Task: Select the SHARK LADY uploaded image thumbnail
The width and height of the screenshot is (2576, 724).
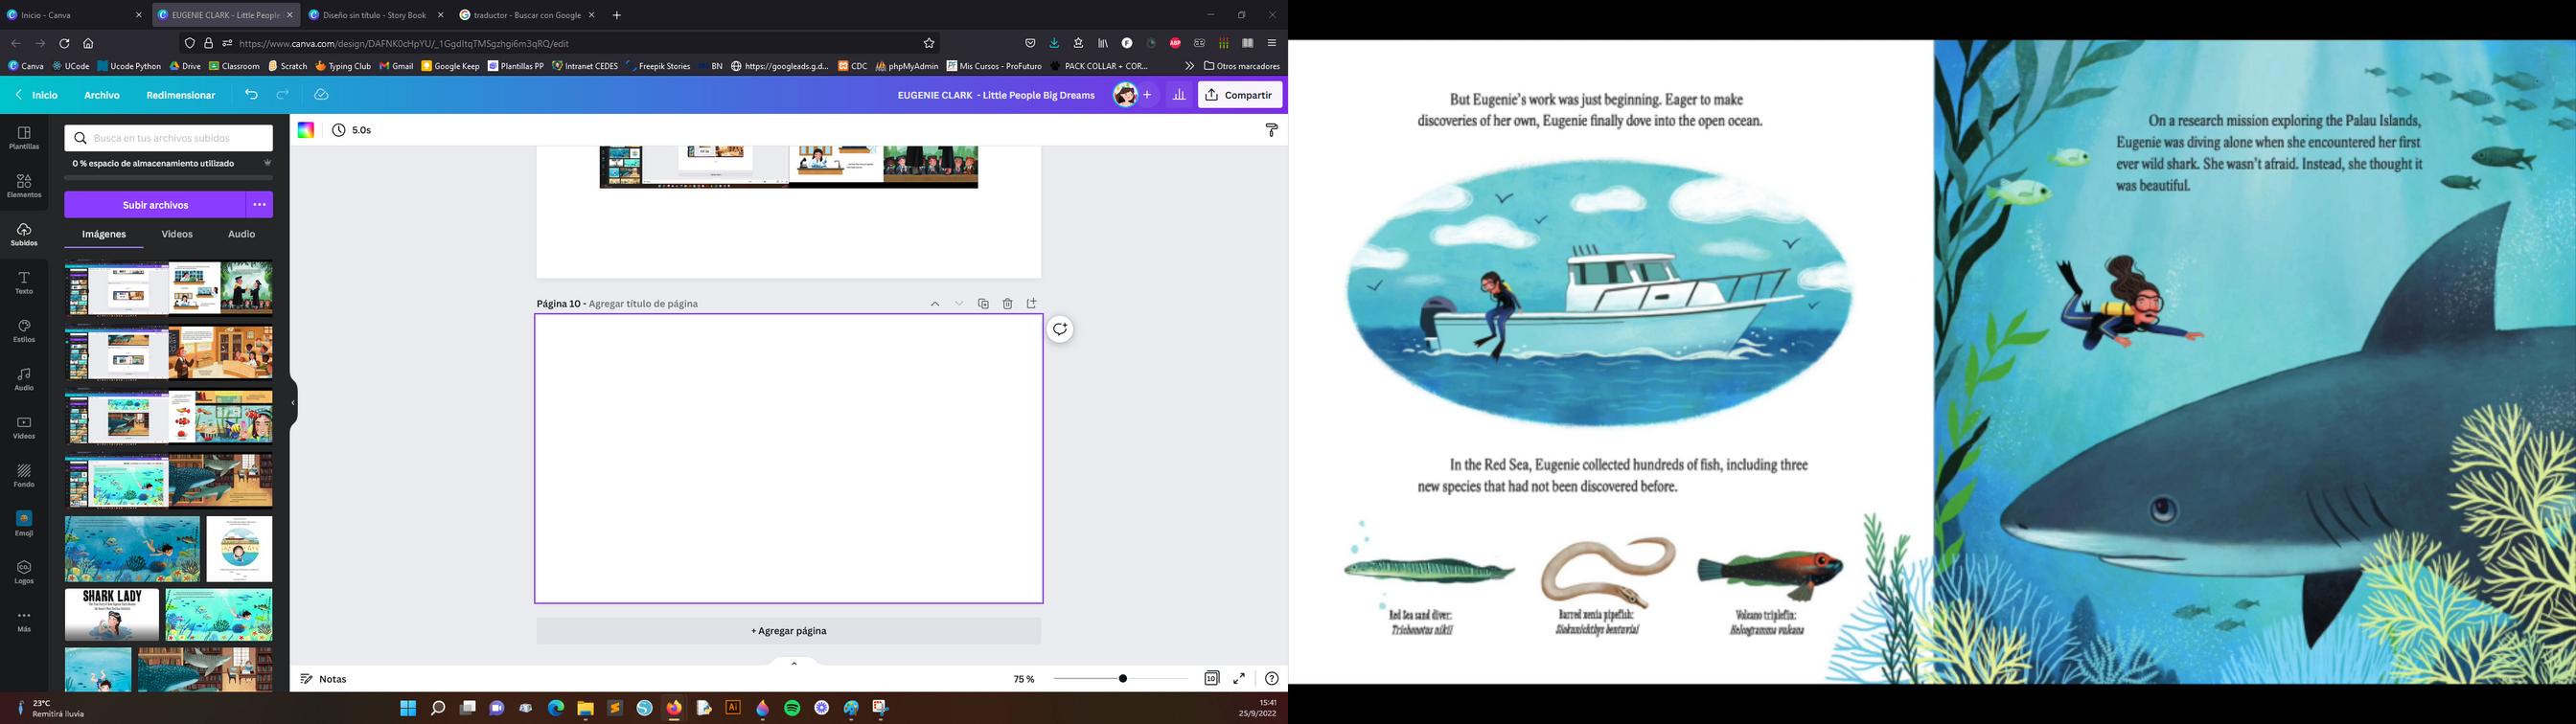Action: pyautogui.click(x=112, y=614)
